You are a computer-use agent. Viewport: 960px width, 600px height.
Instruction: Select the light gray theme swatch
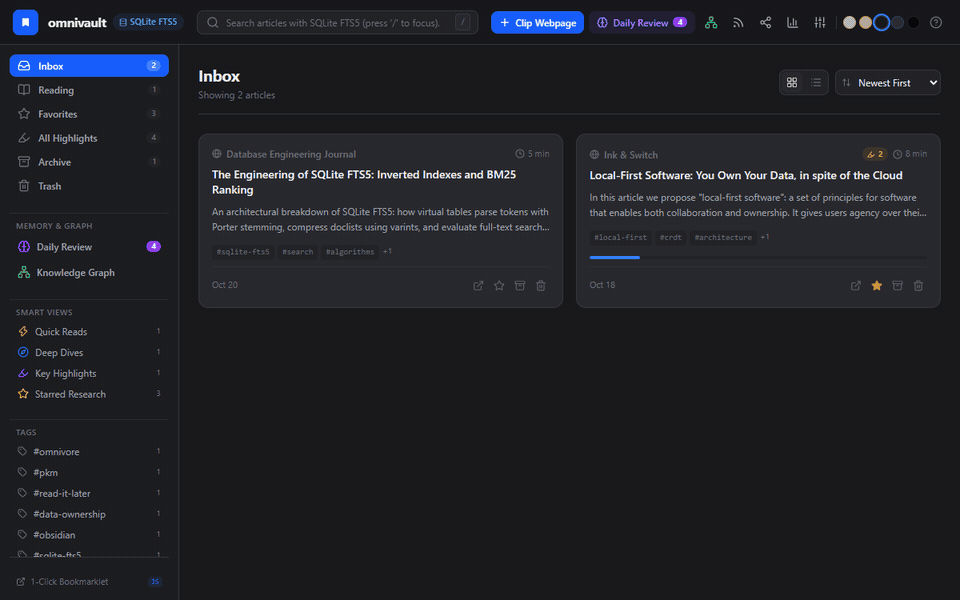pos(849,23)
